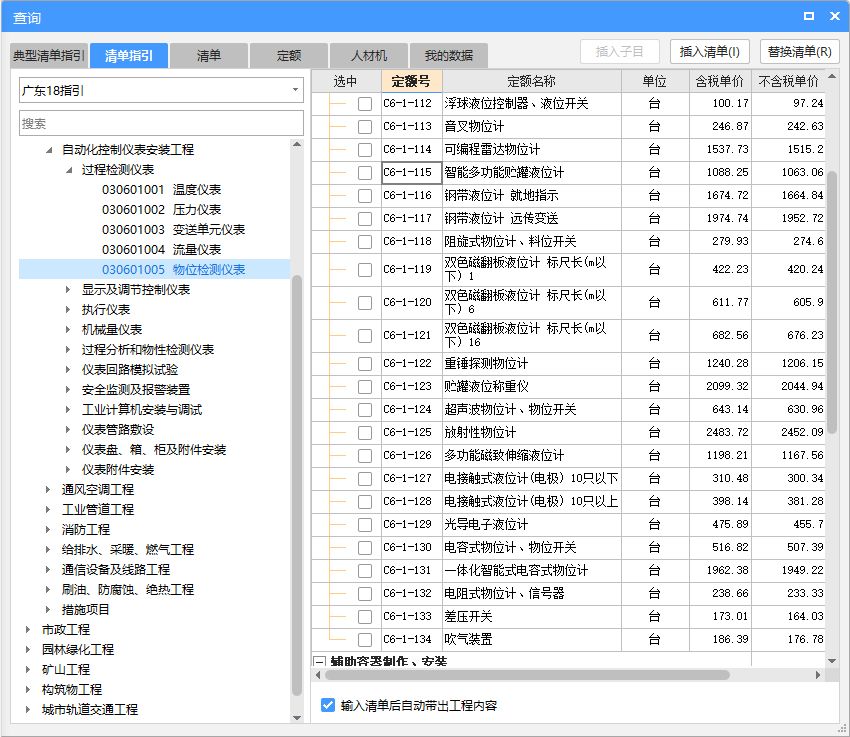This screenshot has width=850, height=737.
Task: Open the 人材机 tab
Action: [x=369, y=56]
